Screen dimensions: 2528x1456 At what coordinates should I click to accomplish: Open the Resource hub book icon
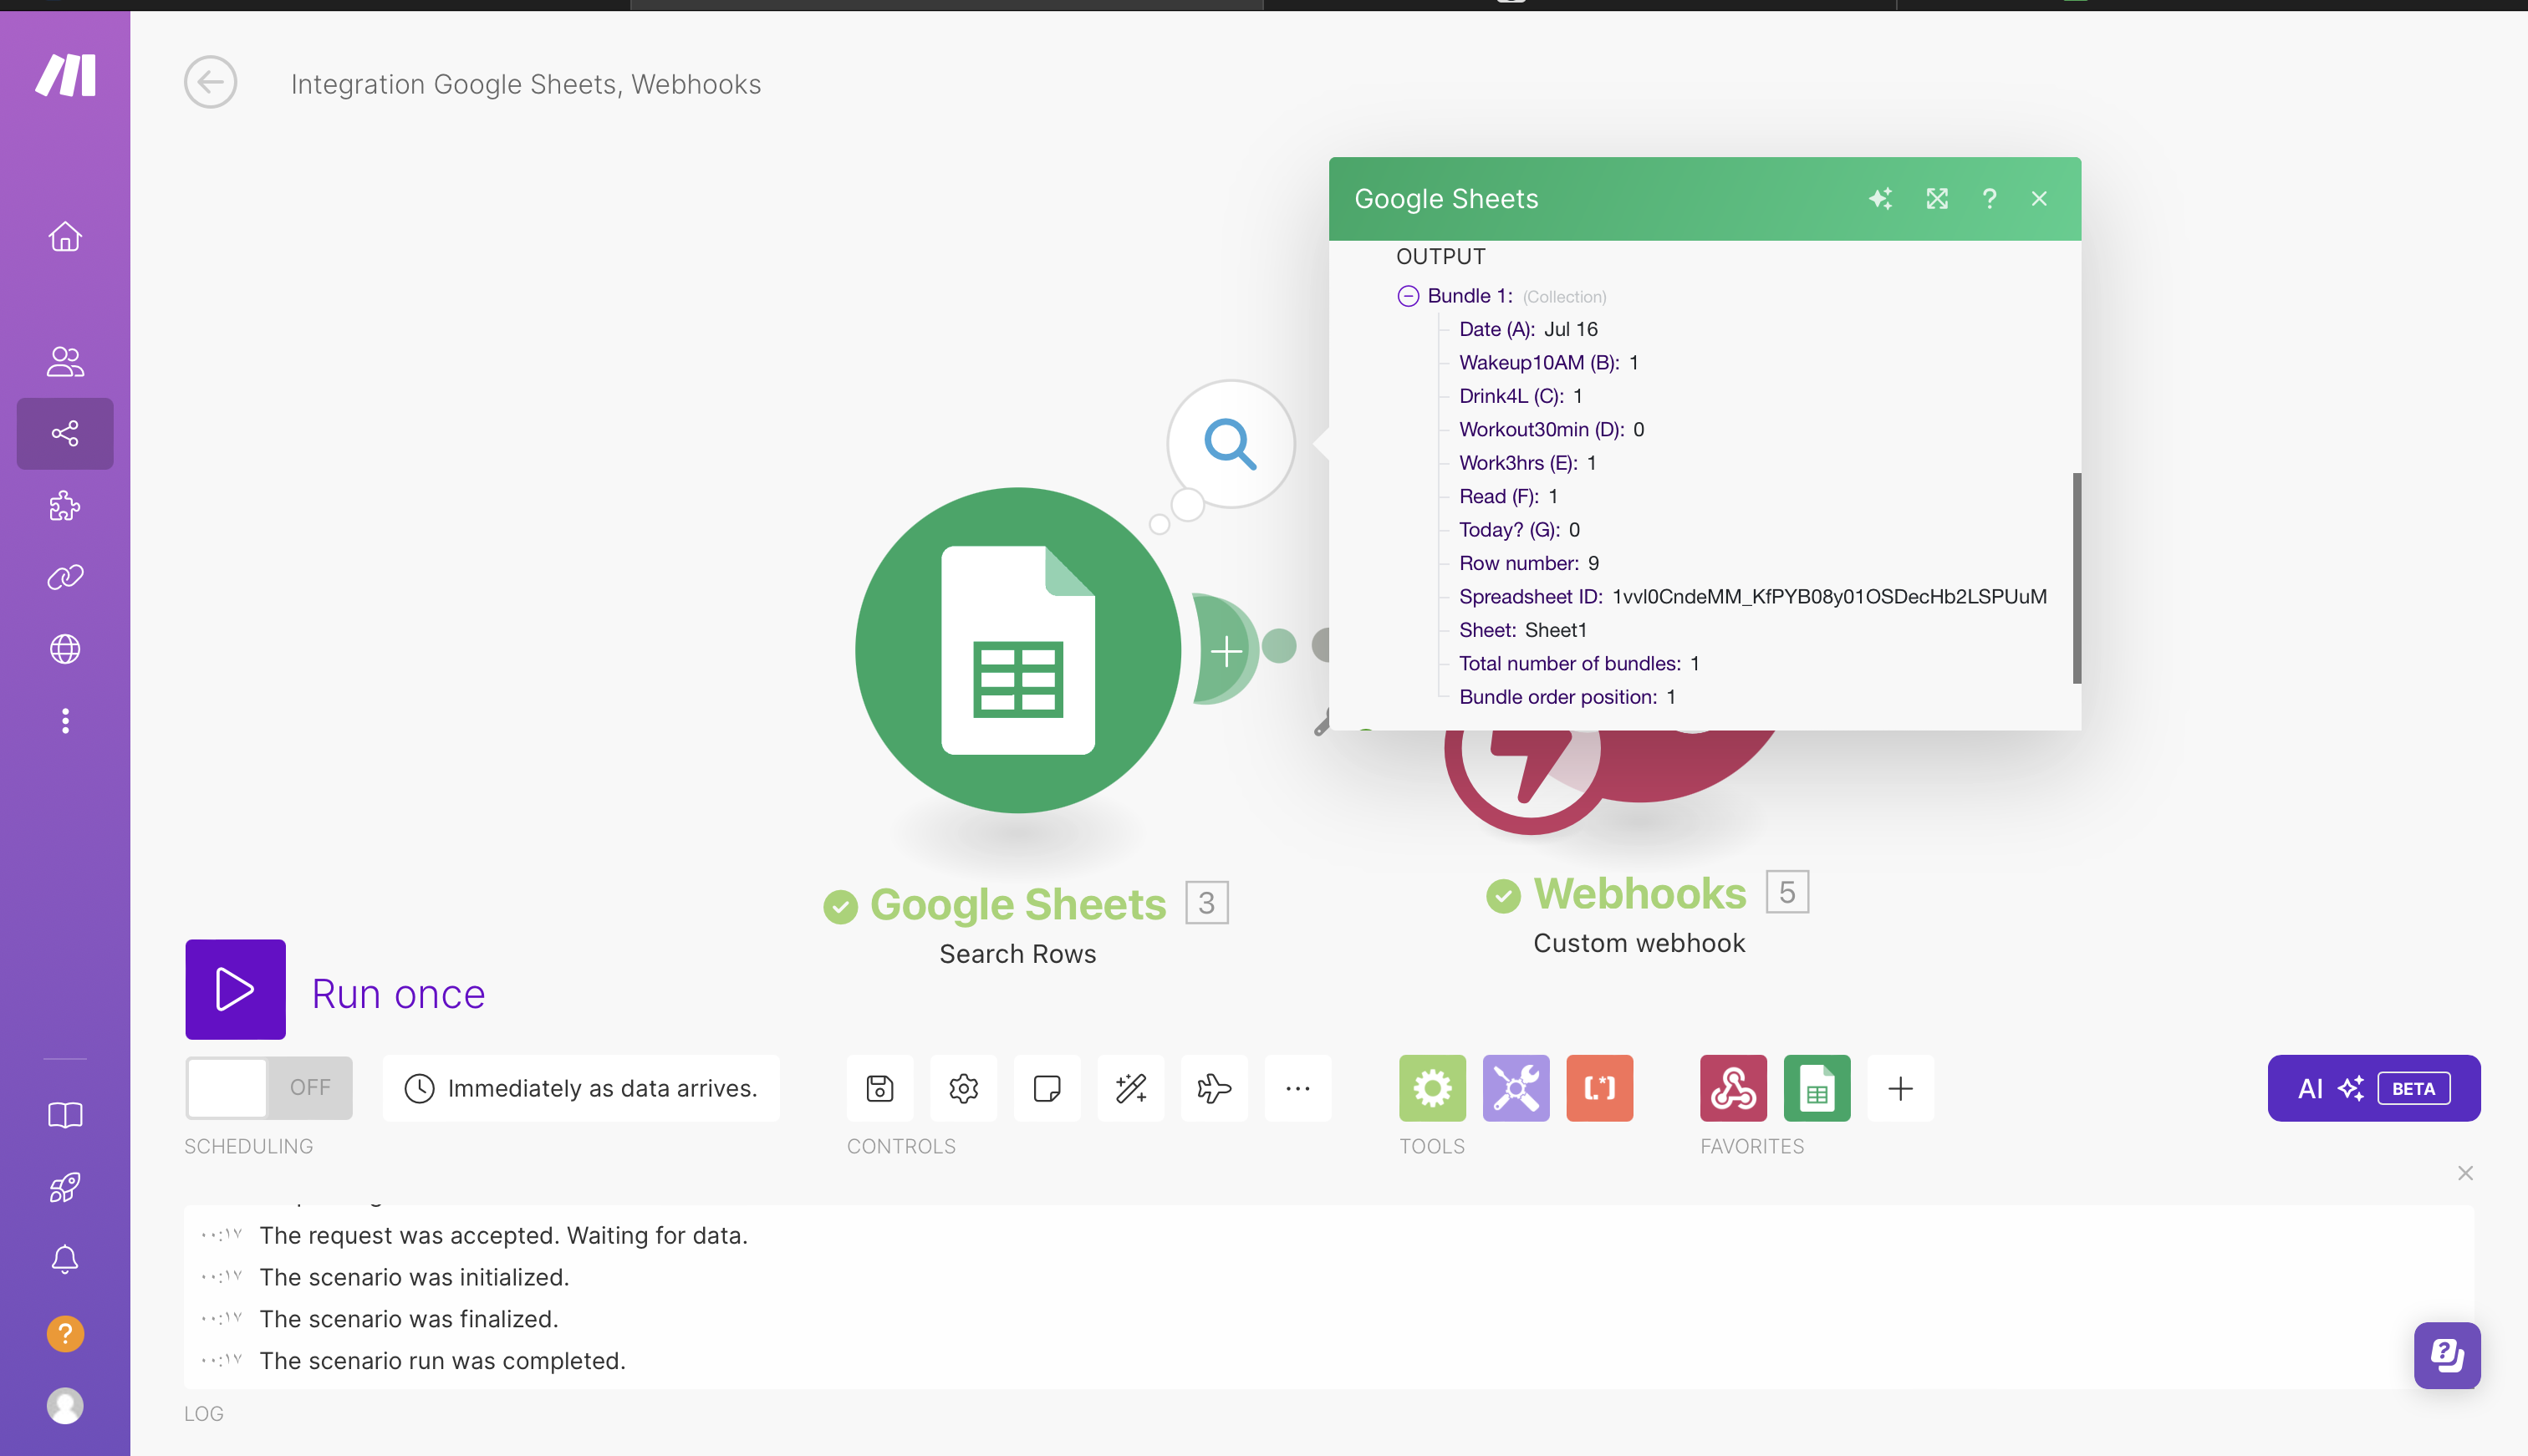pyautogui.click(x=65, y=1115)
